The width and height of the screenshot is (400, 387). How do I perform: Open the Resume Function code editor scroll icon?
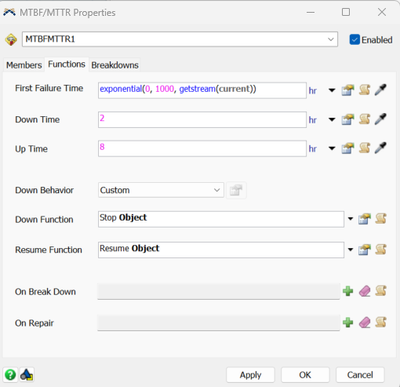click(381, 249)
